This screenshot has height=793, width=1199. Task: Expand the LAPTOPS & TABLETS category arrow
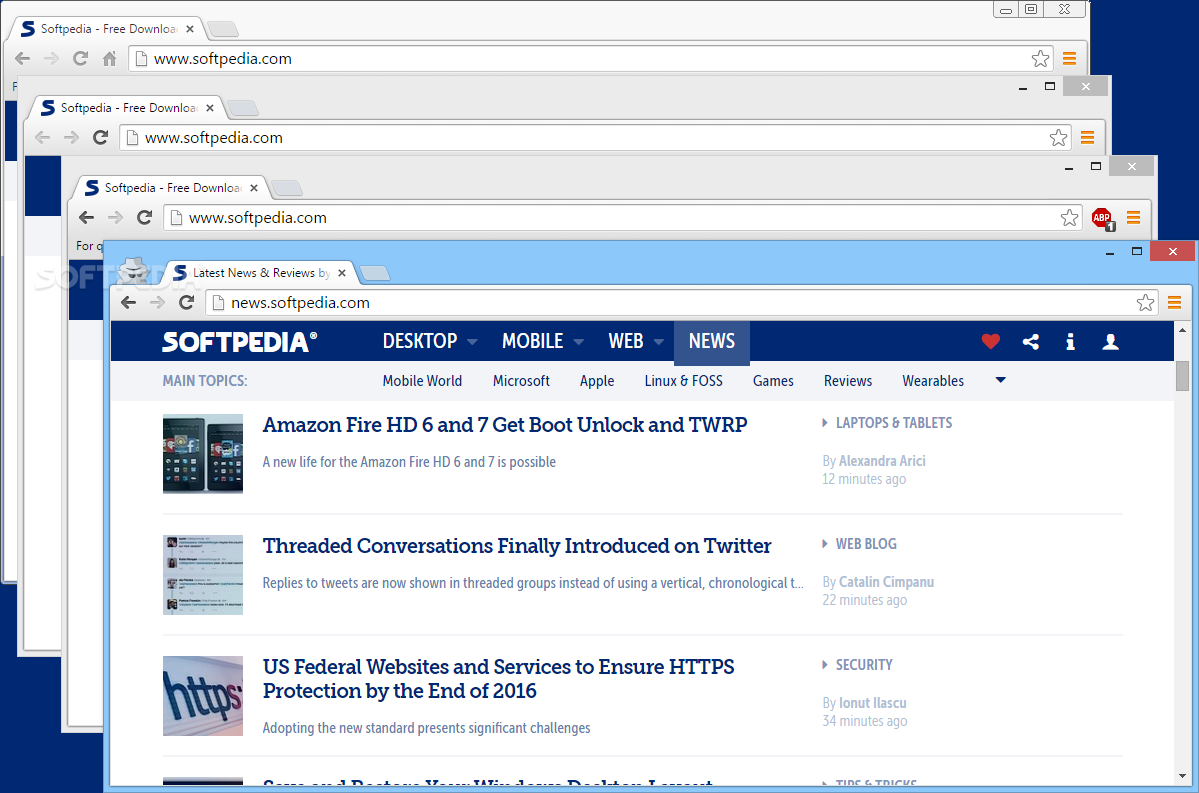point(824,423)
